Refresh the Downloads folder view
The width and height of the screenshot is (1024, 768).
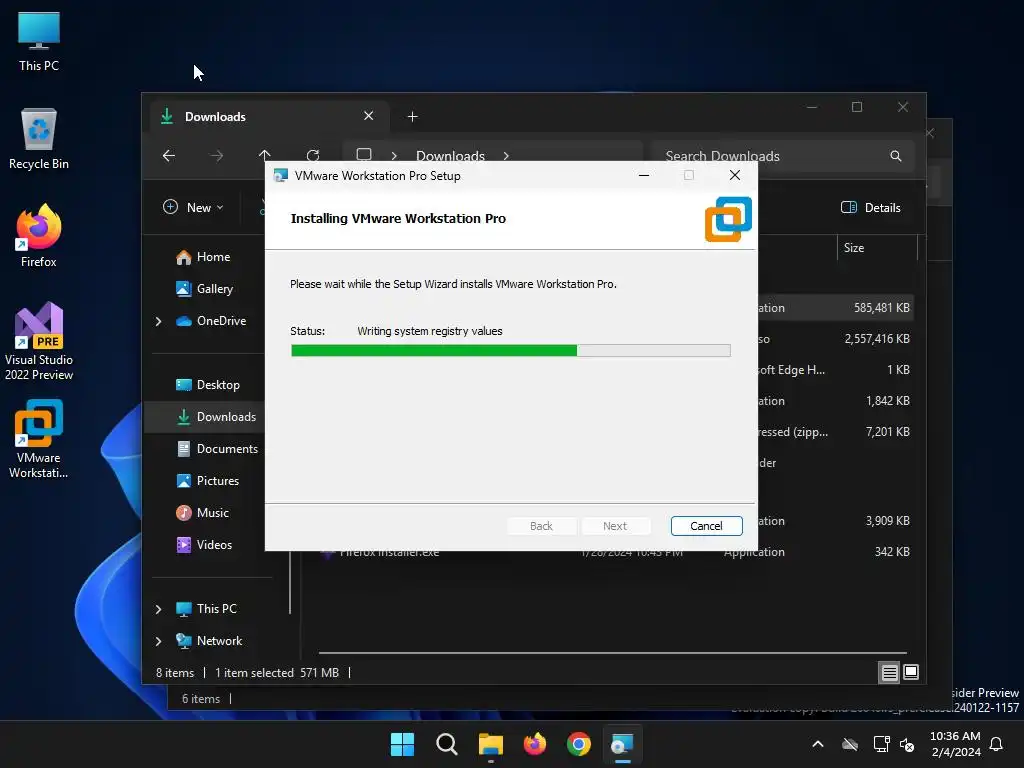[x=313, y=155]
